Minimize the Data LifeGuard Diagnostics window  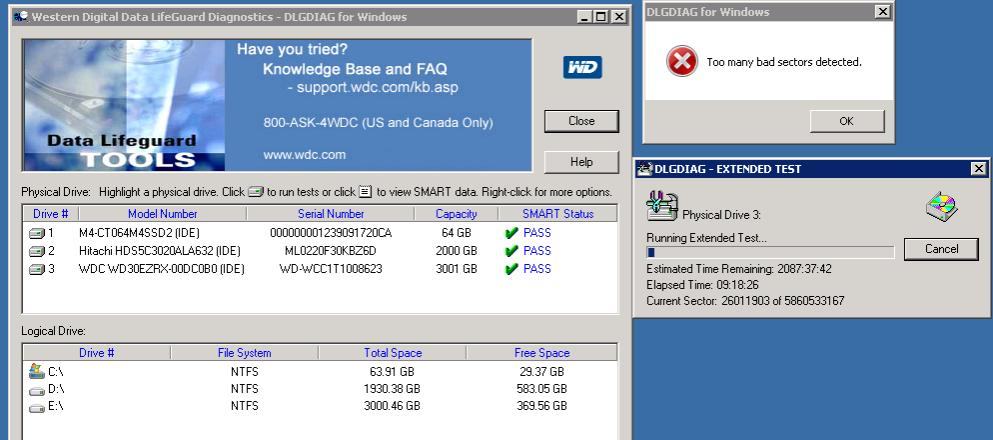coord(584,17)
